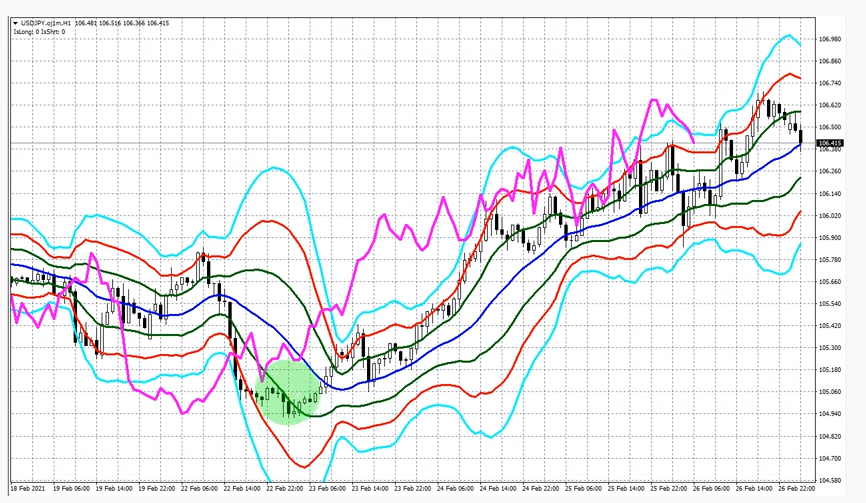Open the chart symbol dropdown arrow

point(16,21)
